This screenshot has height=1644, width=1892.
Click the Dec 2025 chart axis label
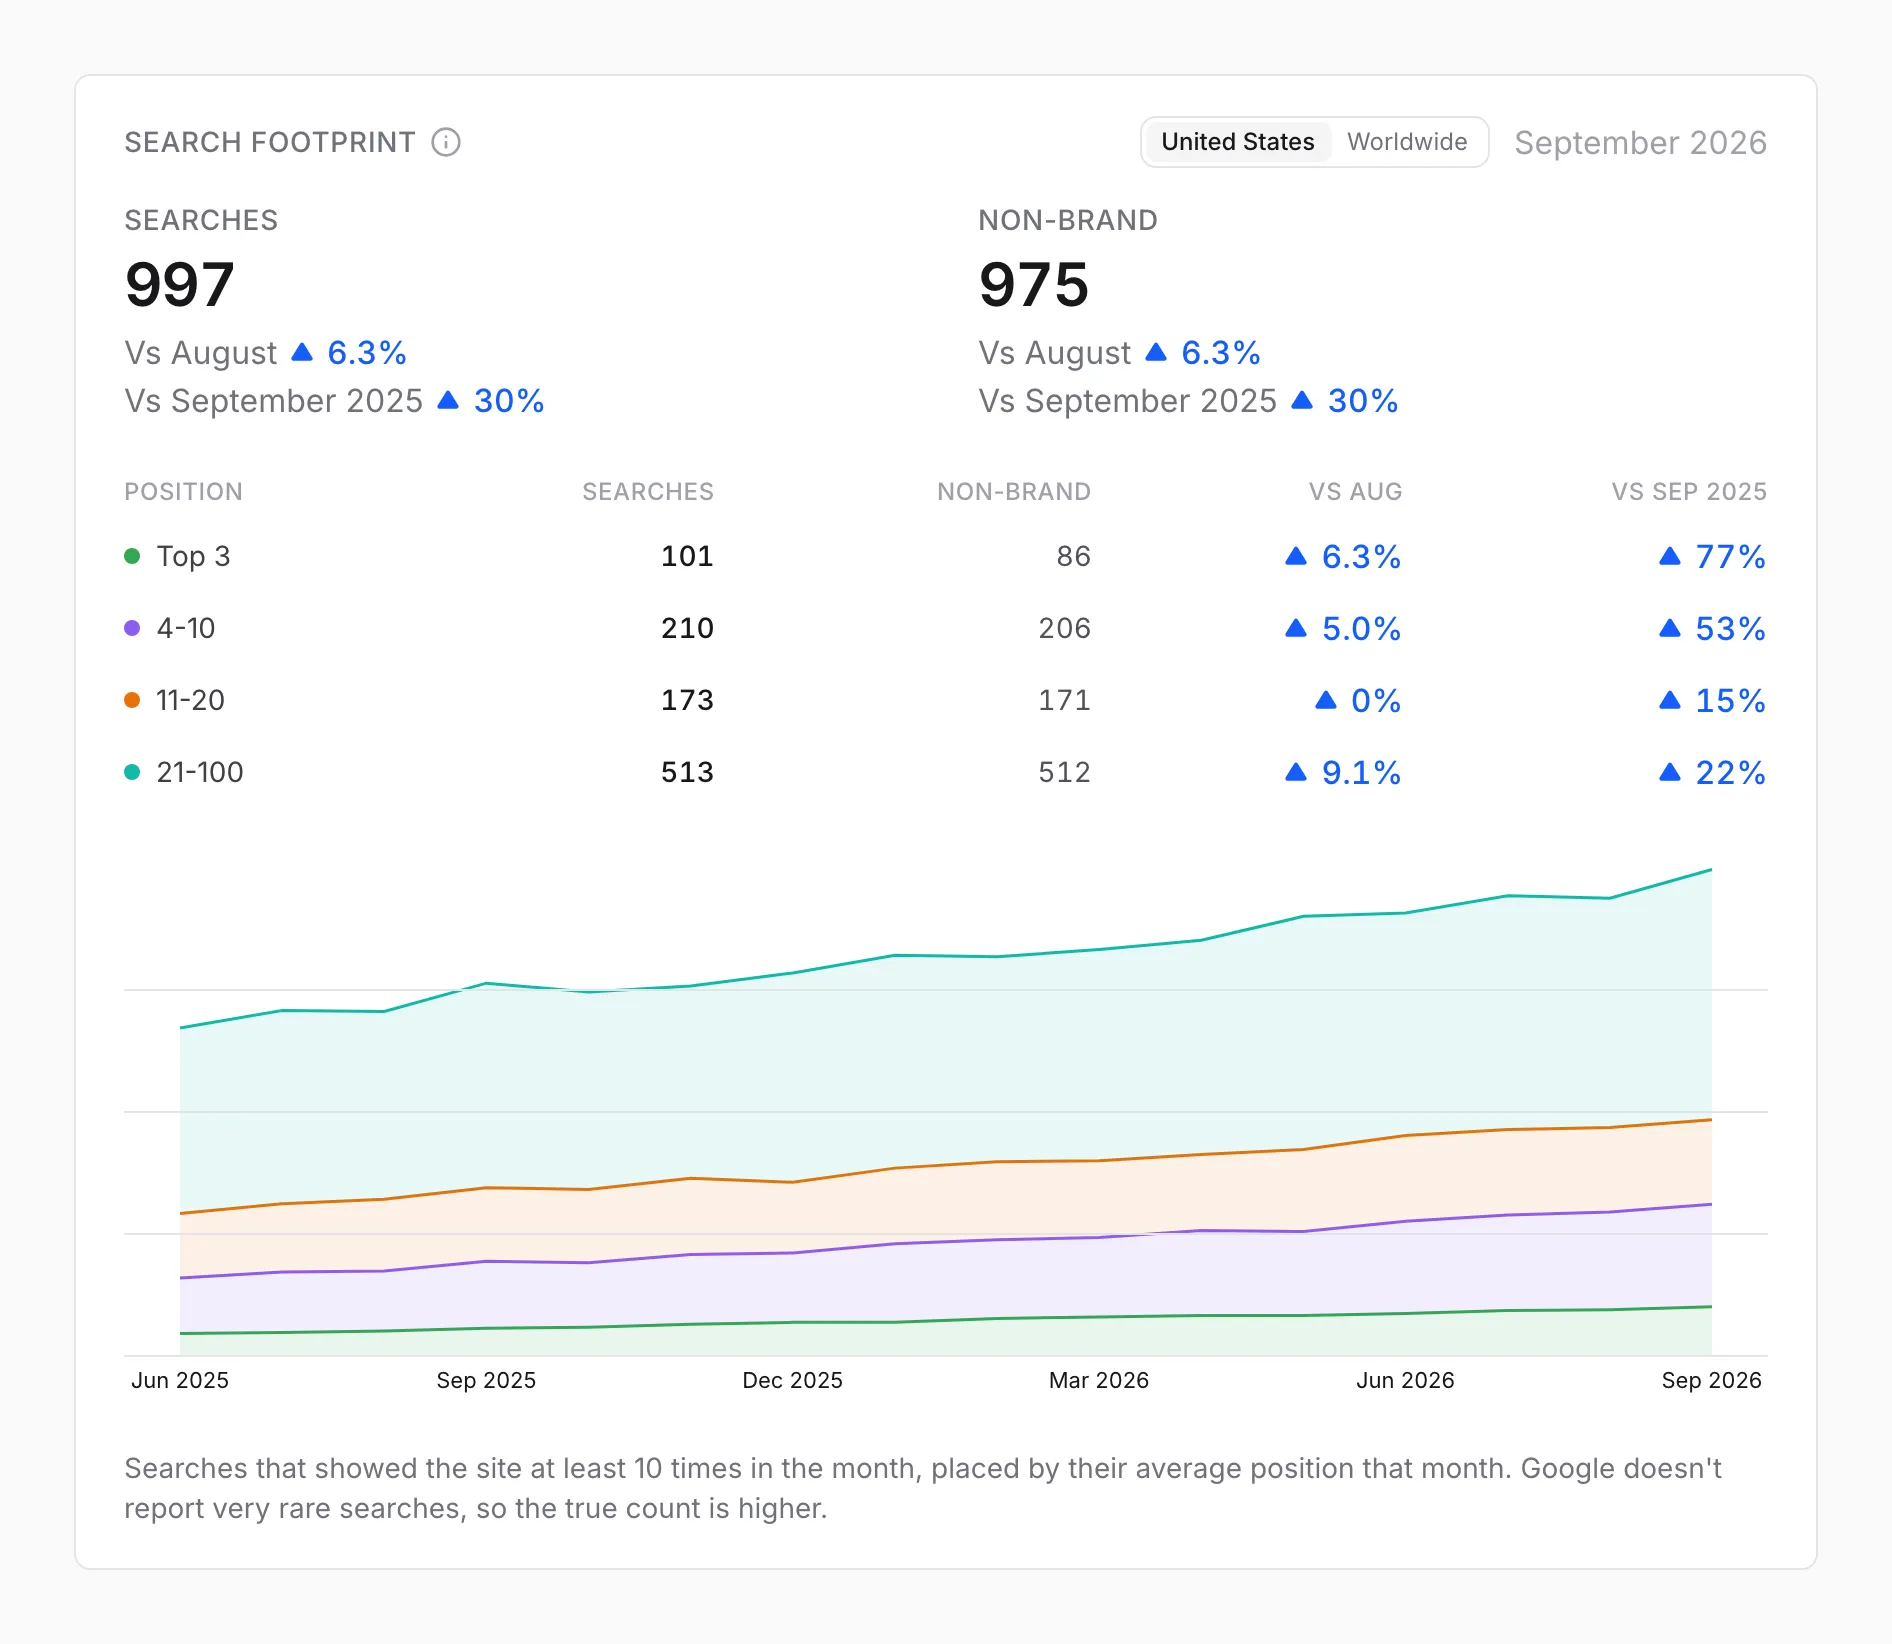click(792, 1380)
